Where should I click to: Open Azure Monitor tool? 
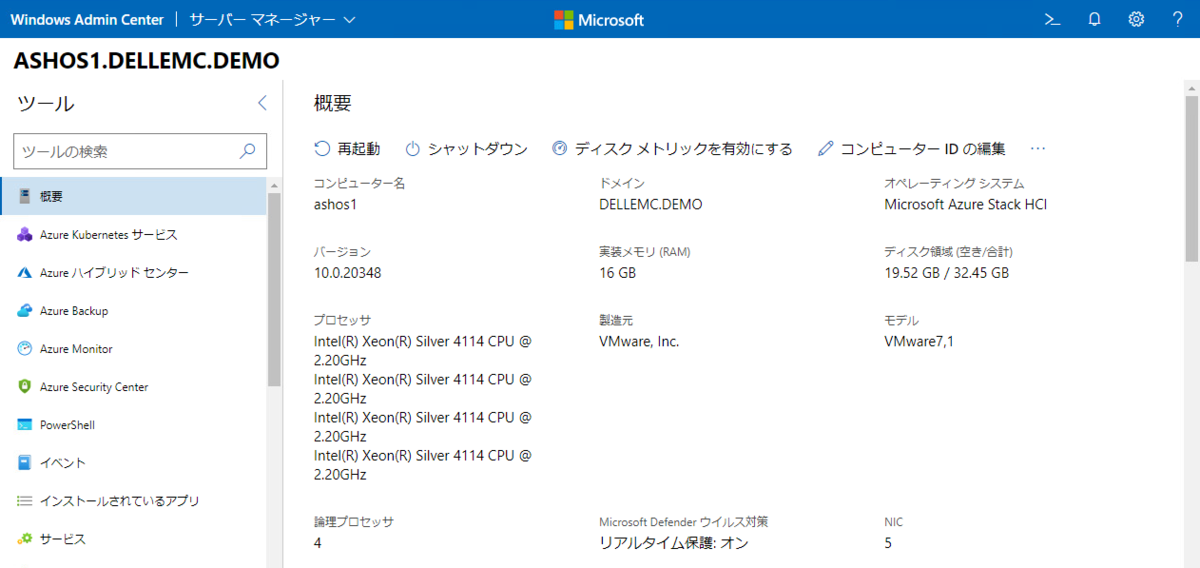(133, 348)
